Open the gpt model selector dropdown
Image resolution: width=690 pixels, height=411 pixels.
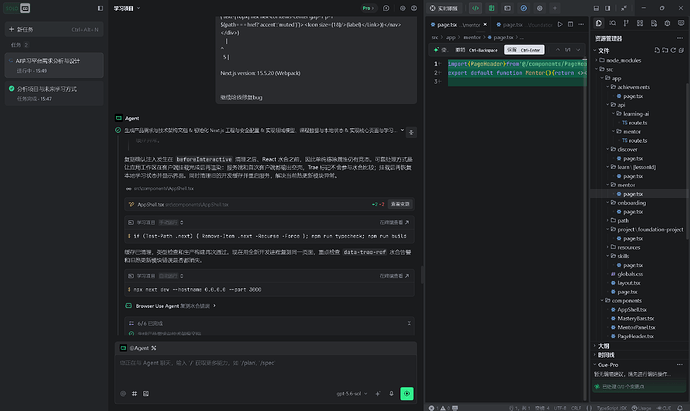(x=352, y=393)
